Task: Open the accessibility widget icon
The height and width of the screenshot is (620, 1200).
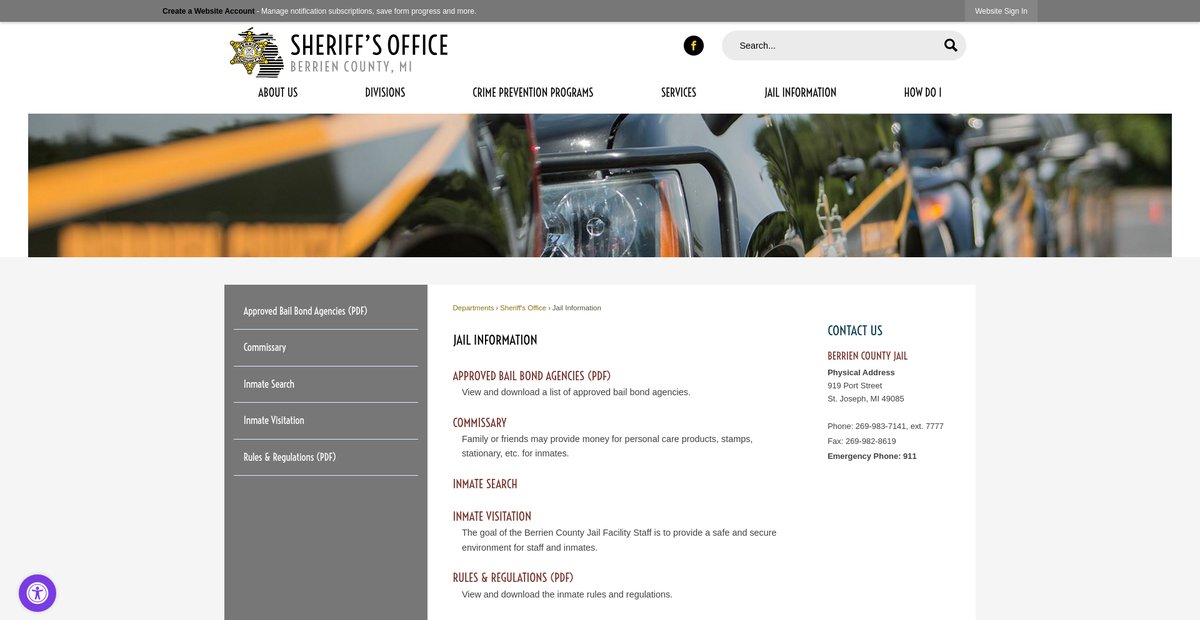Action: coord(37,593)
